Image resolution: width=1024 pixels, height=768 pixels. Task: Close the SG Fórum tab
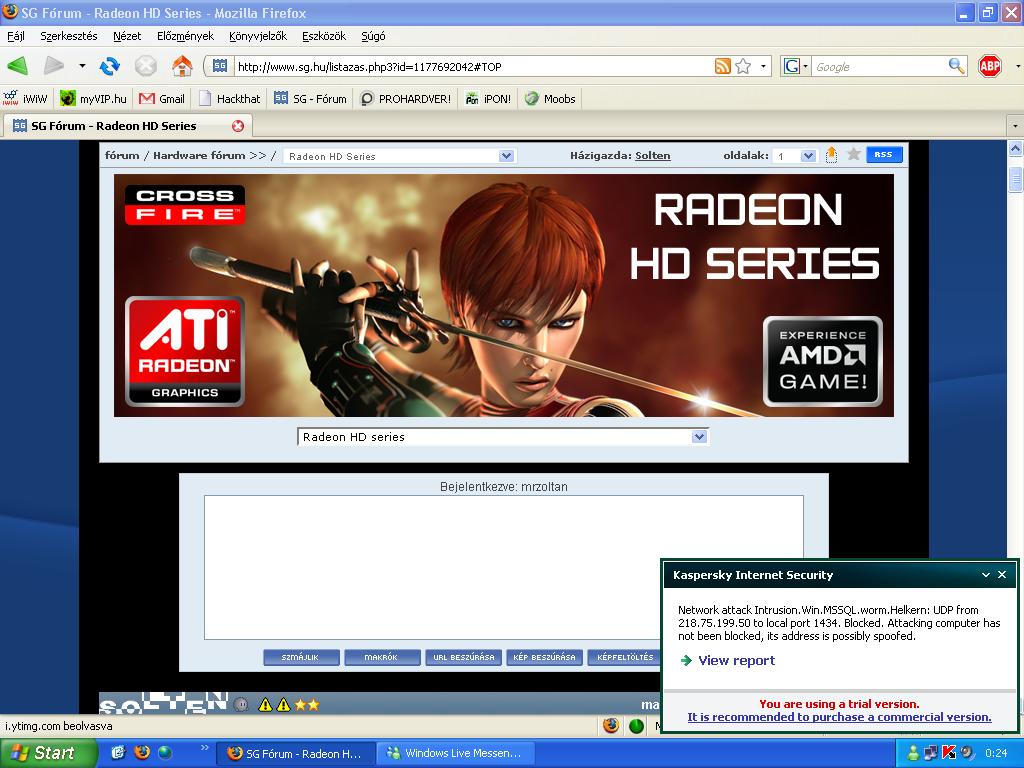(238, 126)
